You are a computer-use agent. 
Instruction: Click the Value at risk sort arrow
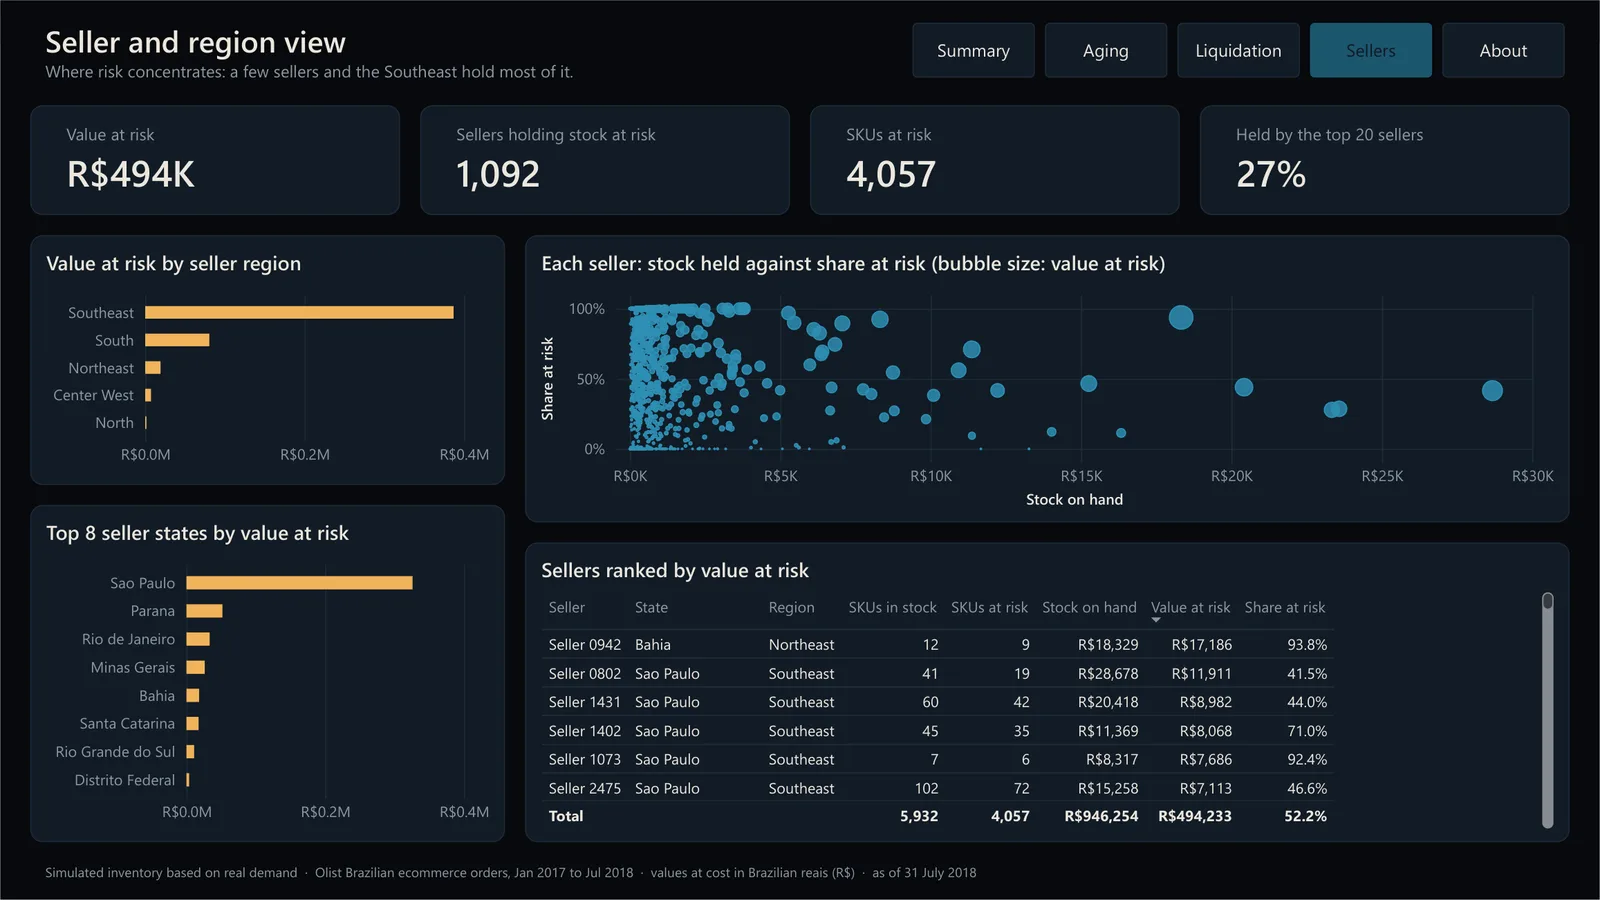coord(1156,620)
